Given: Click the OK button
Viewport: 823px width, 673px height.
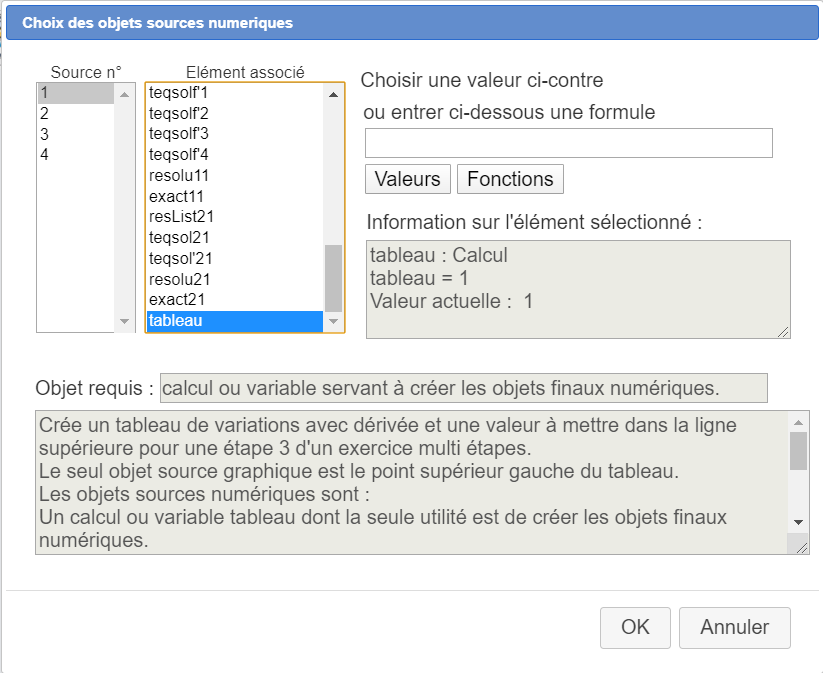Looking at the screenshot, I should [x=635, y=628].
